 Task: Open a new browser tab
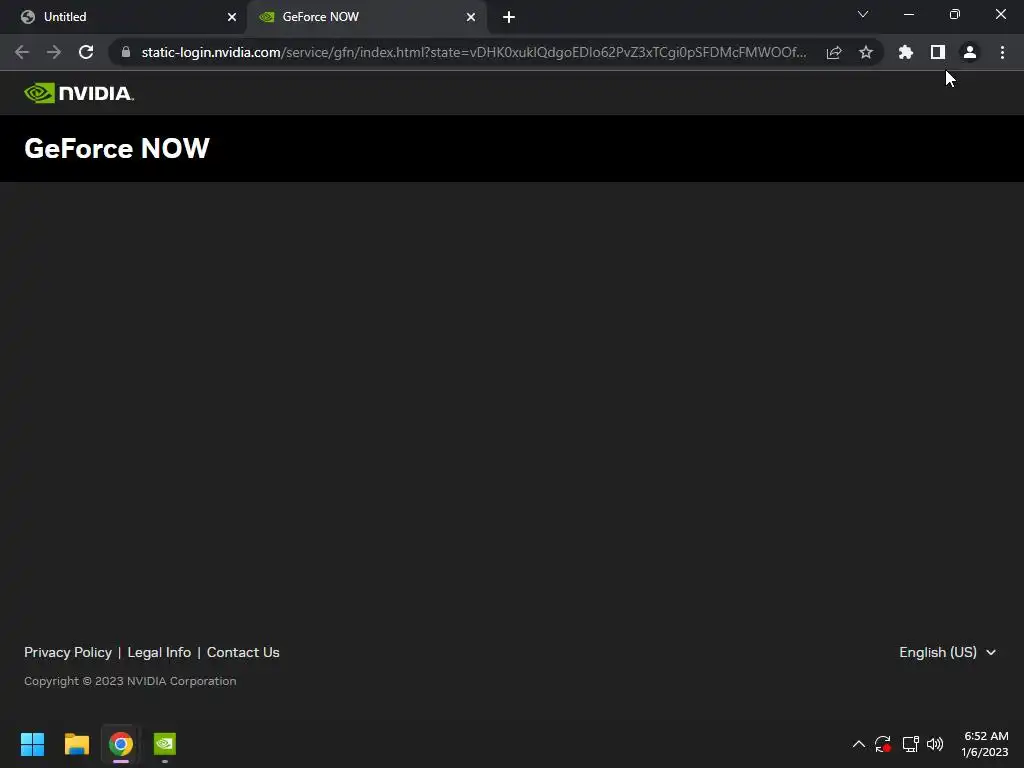pos(509,17)
